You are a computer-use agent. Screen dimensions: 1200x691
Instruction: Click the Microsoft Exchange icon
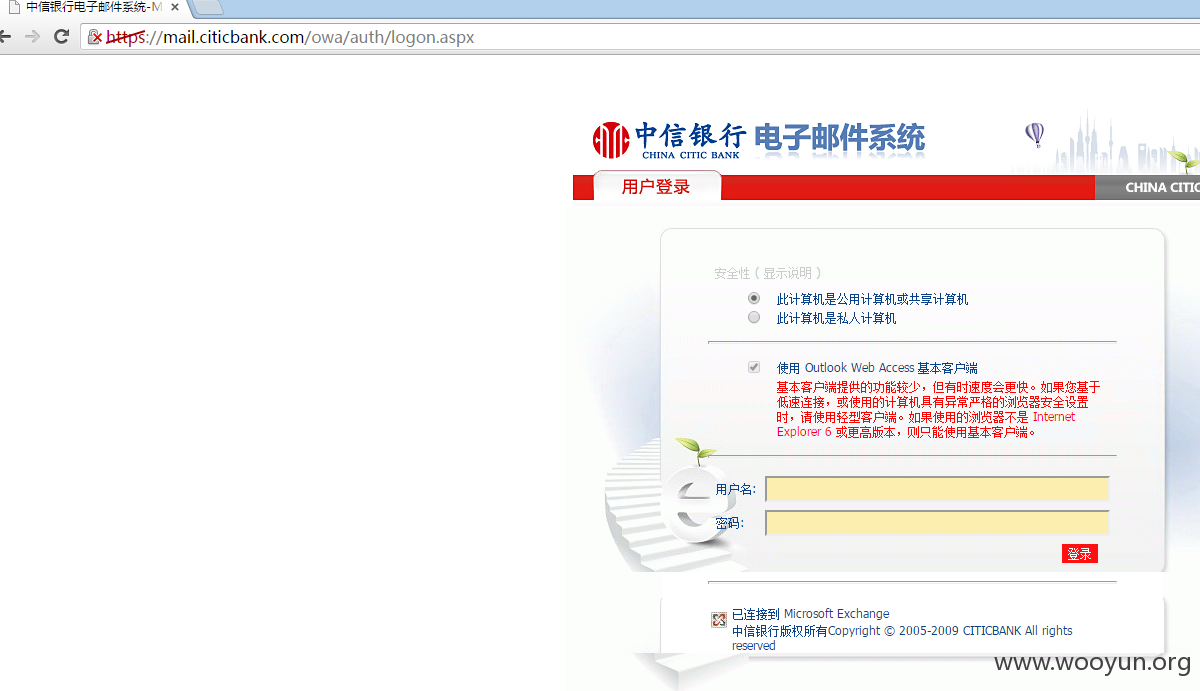718,620
